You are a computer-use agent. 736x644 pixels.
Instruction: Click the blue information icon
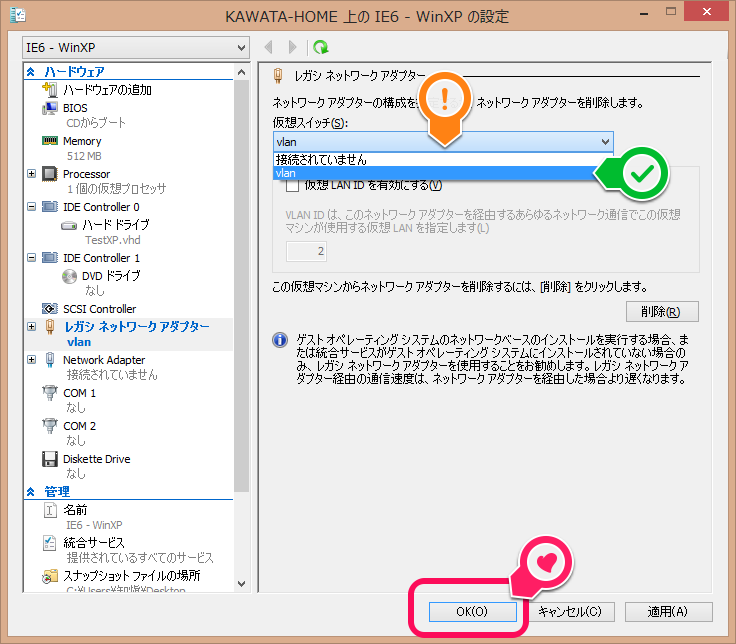(x=280, y=340)
